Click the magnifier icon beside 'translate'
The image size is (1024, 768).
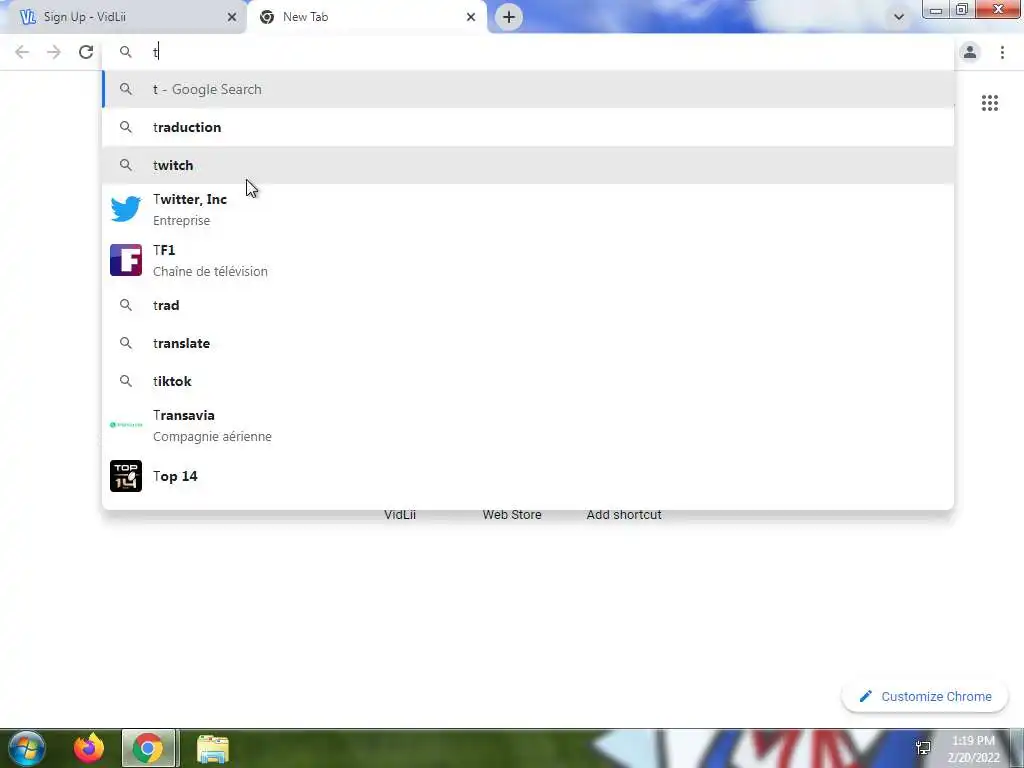[125, 343]
